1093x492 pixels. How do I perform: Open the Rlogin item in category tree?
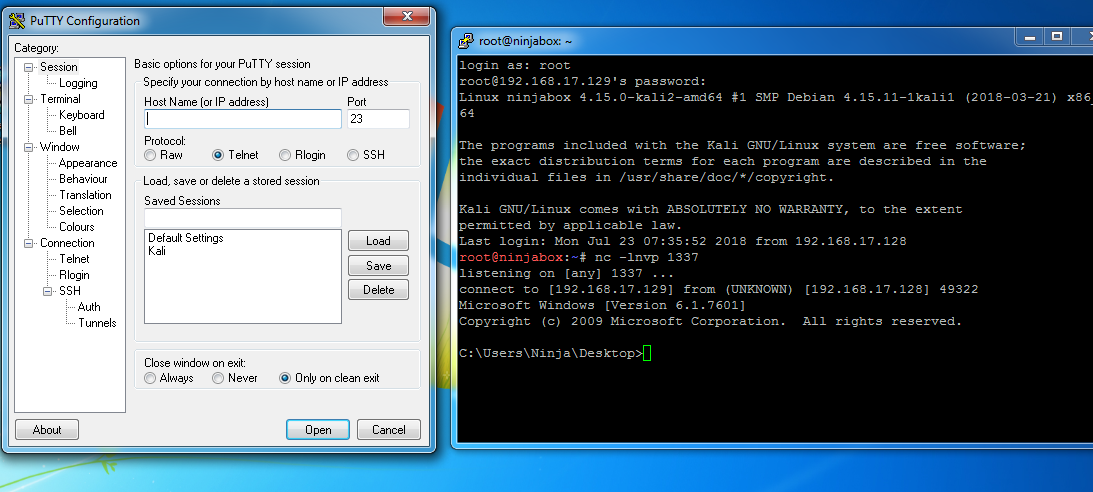[74, 275]
